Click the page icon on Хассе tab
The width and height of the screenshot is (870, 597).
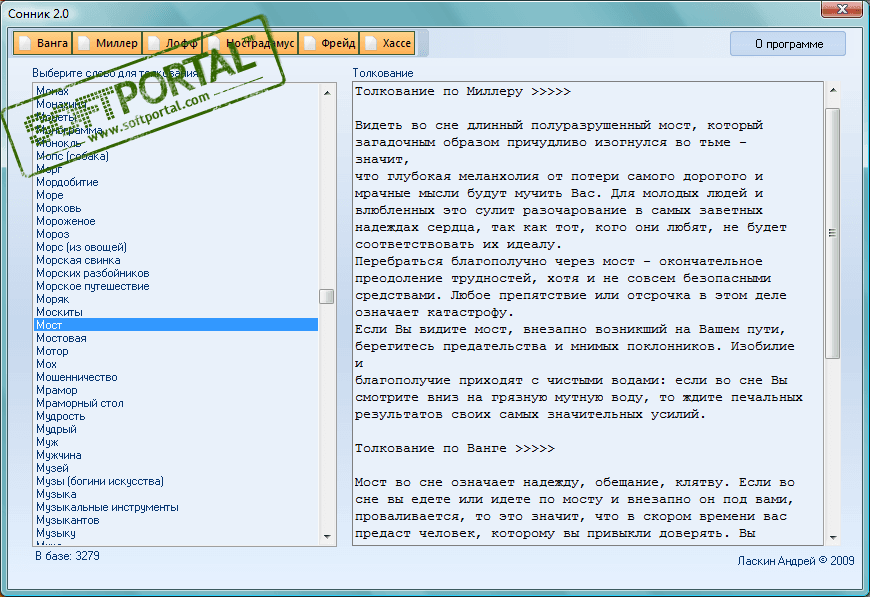(x=371, y=43)
